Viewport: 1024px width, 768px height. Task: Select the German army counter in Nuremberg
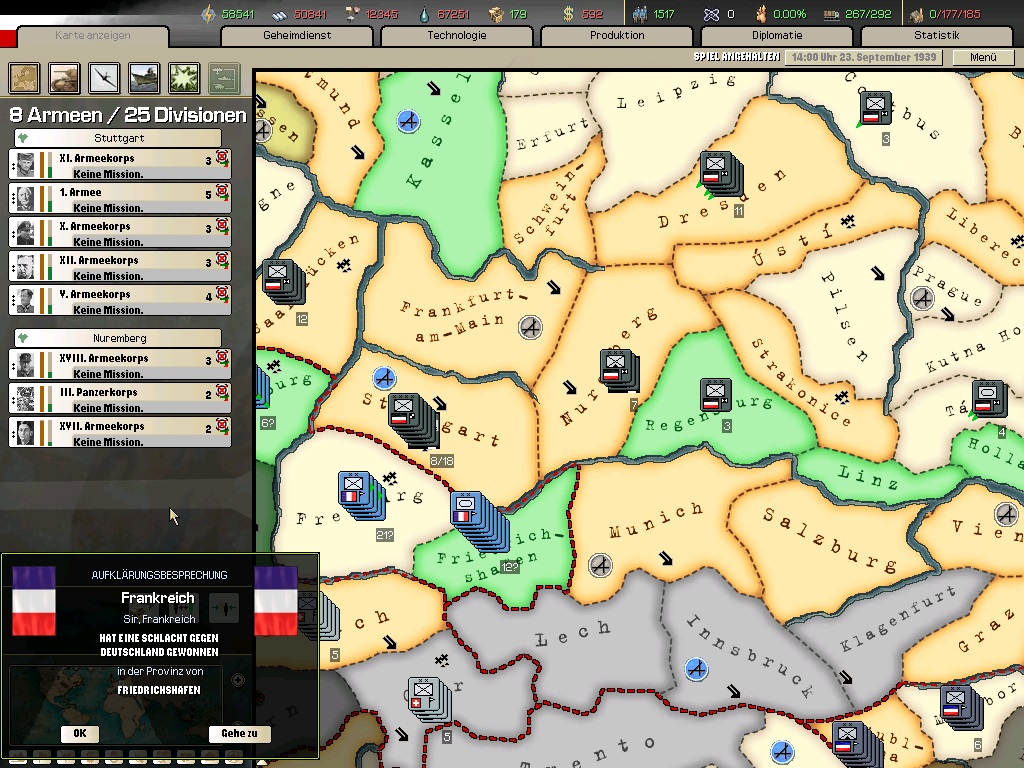pos(619,370)
